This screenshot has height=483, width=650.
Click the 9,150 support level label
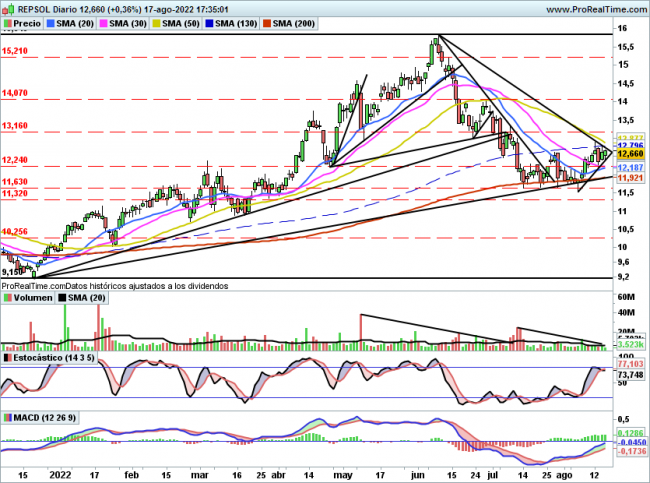pos(13,271)
